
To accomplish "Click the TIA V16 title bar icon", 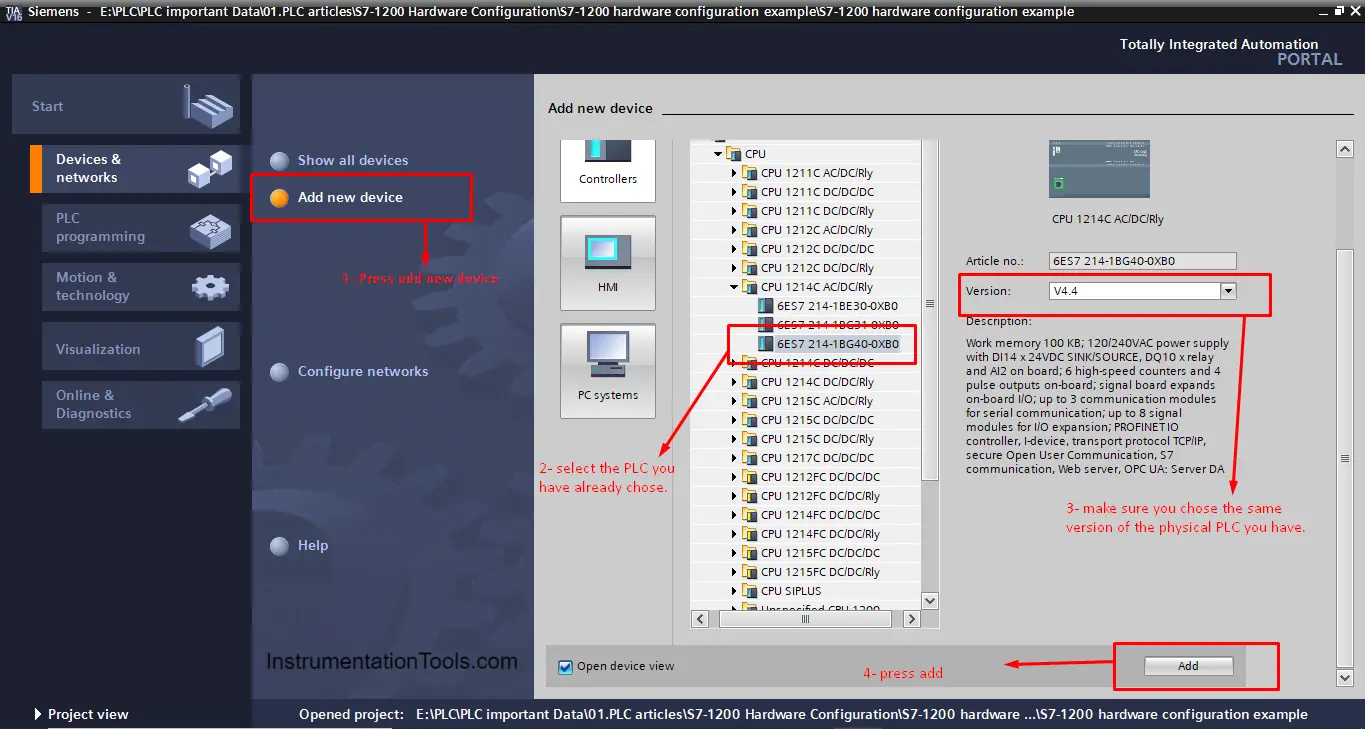I will click(x=12, y=12).
